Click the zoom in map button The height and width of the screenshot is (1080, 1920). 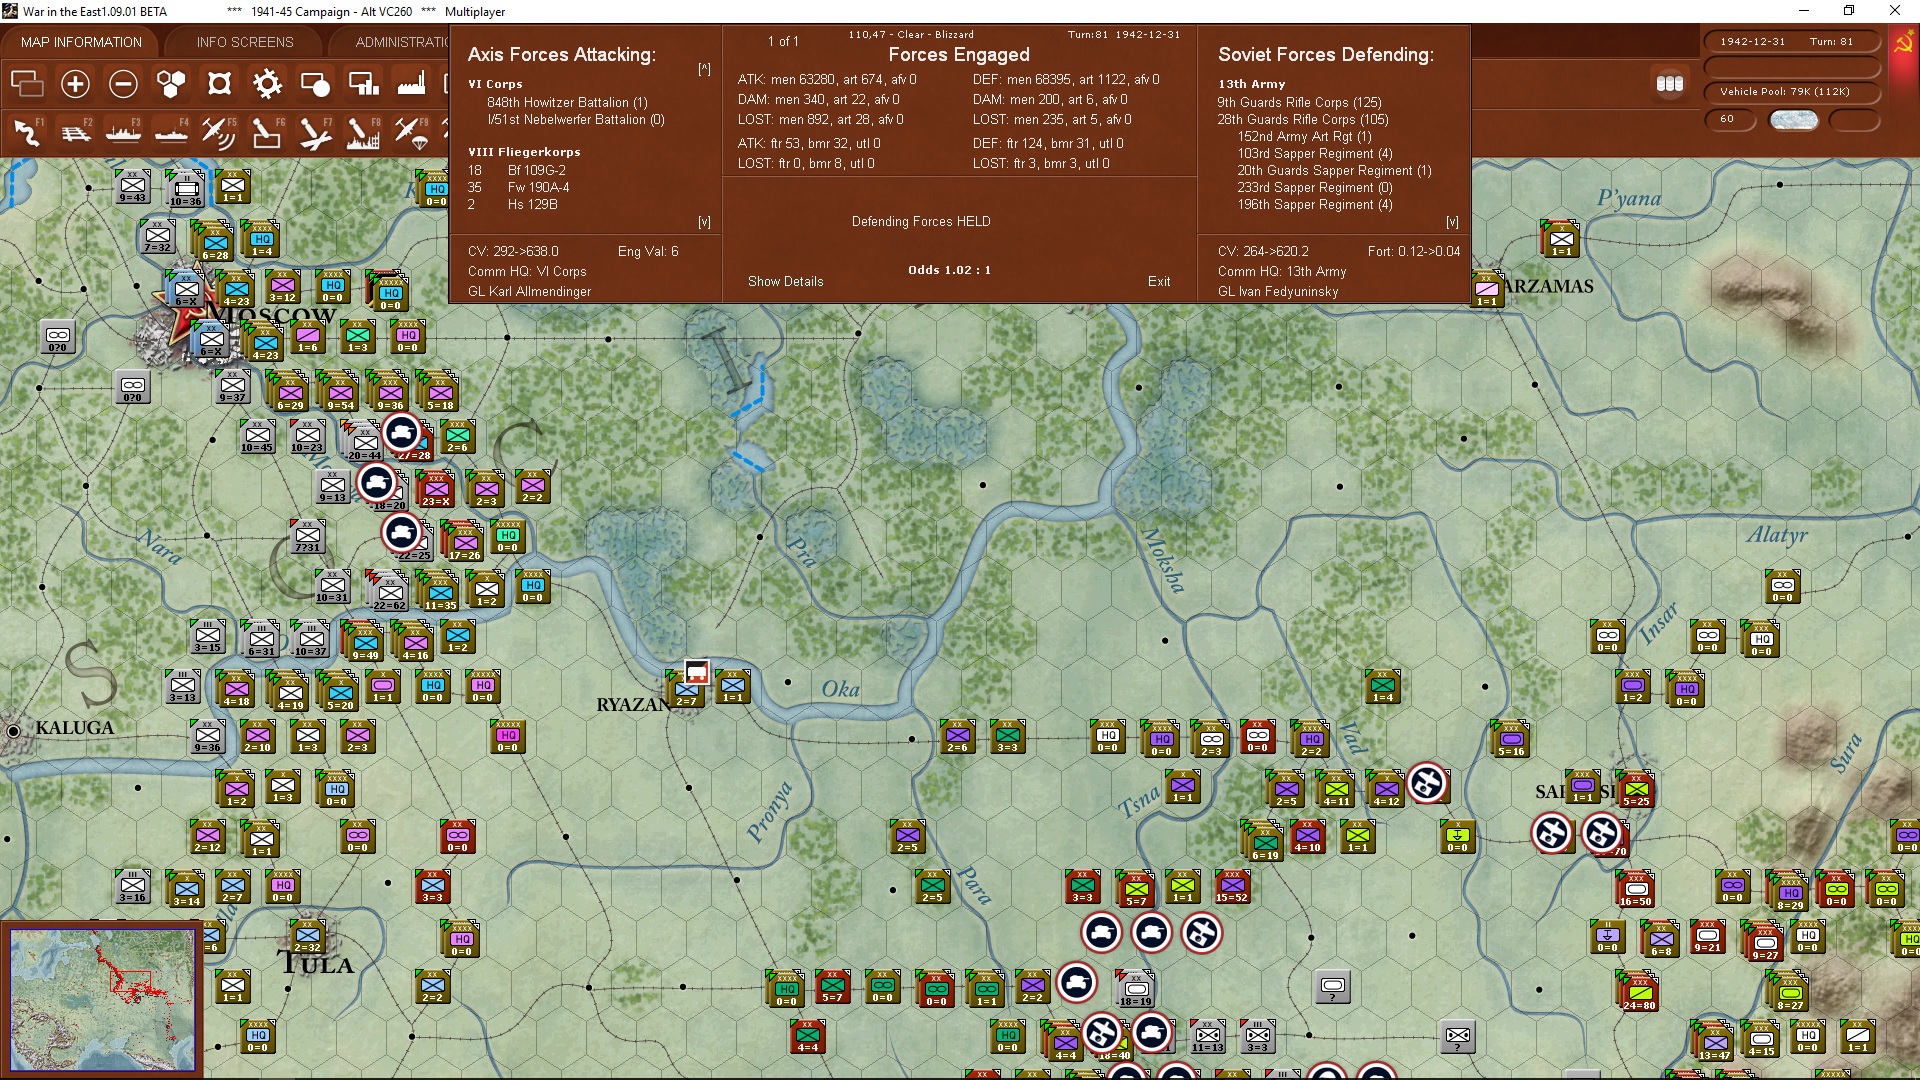click(75, 84)
